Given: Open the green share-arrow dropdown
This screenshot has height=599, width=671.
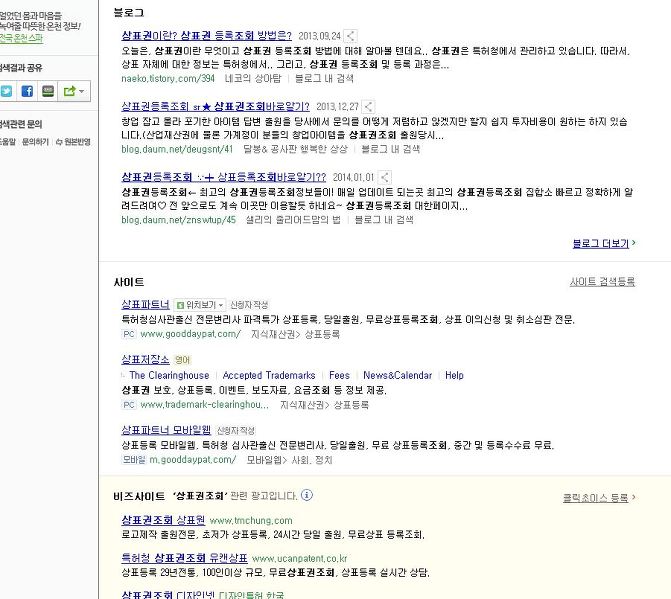Looking at the screenshot, I should coord(74,91).
